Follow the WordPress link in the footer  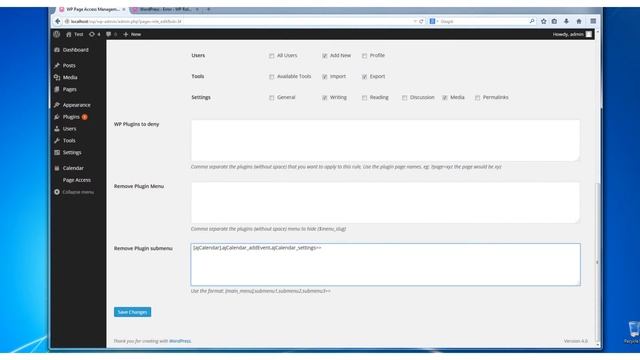(x=180, y=341)
